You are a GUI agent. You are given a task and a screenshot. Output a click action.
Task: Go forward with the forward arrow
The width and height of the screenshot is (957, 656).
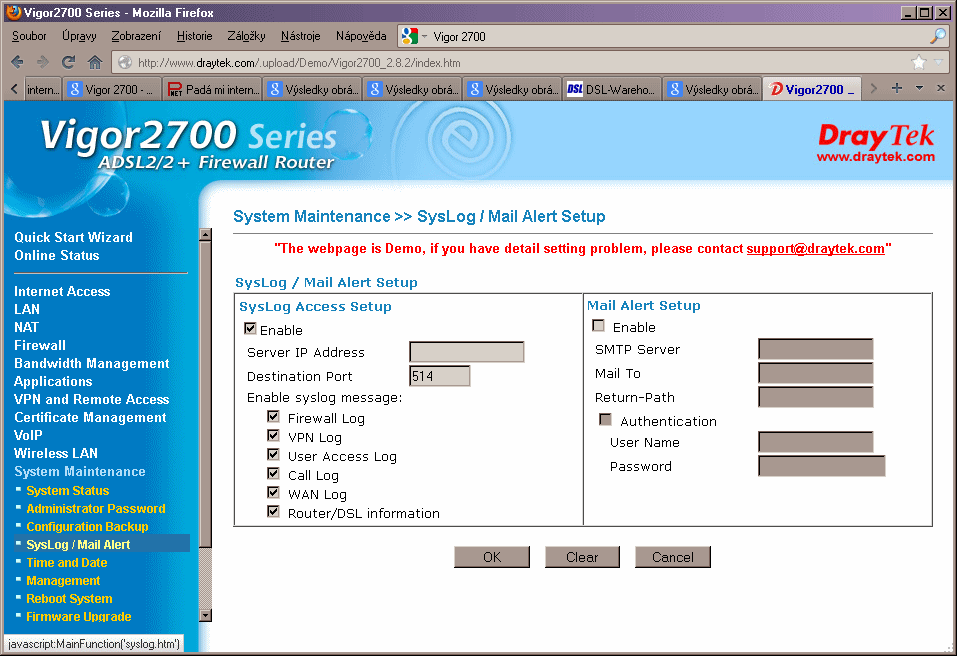pos(43,62)
